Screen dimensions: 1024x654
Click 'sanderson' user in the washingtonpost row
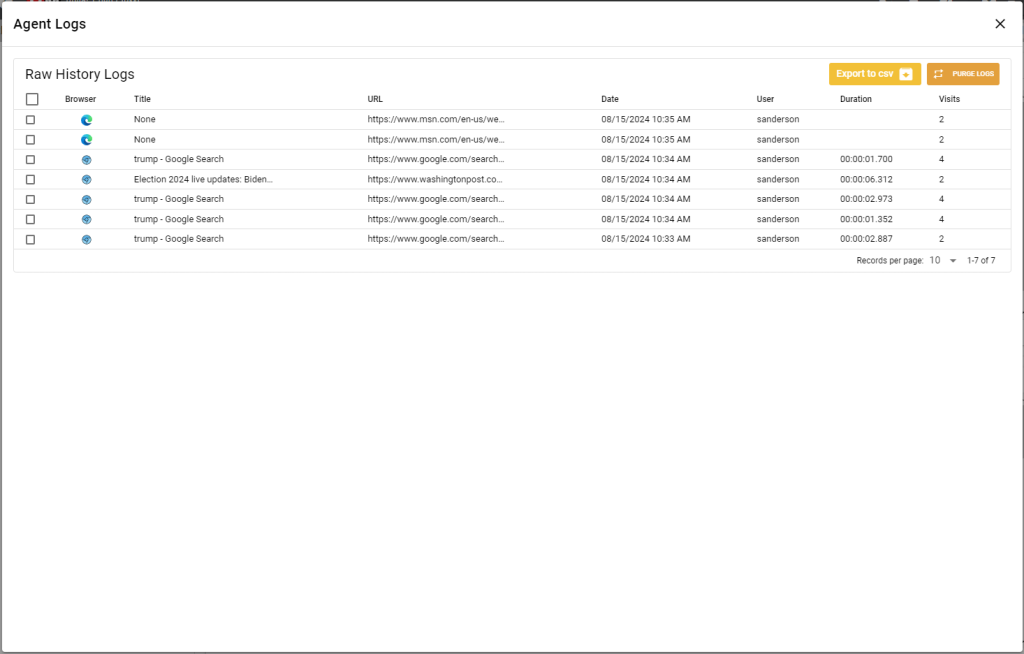coord(778,179)
